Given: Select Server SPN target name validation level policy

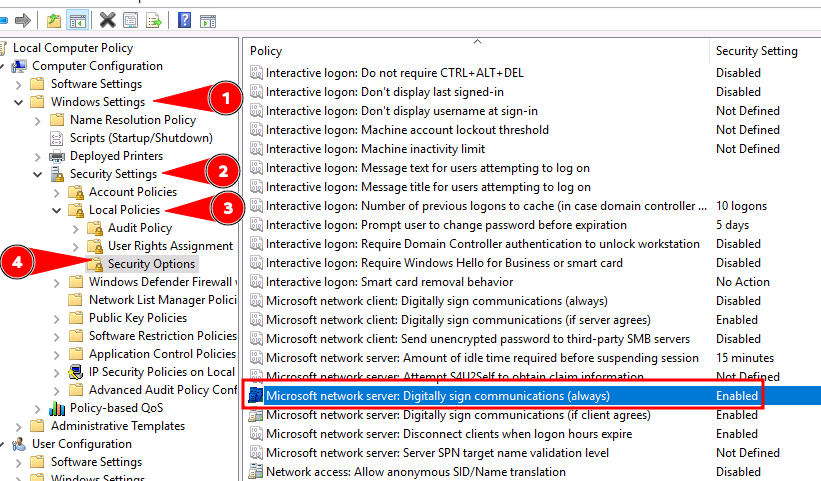Looking at the screenshot, I should [x=438, y=453].
